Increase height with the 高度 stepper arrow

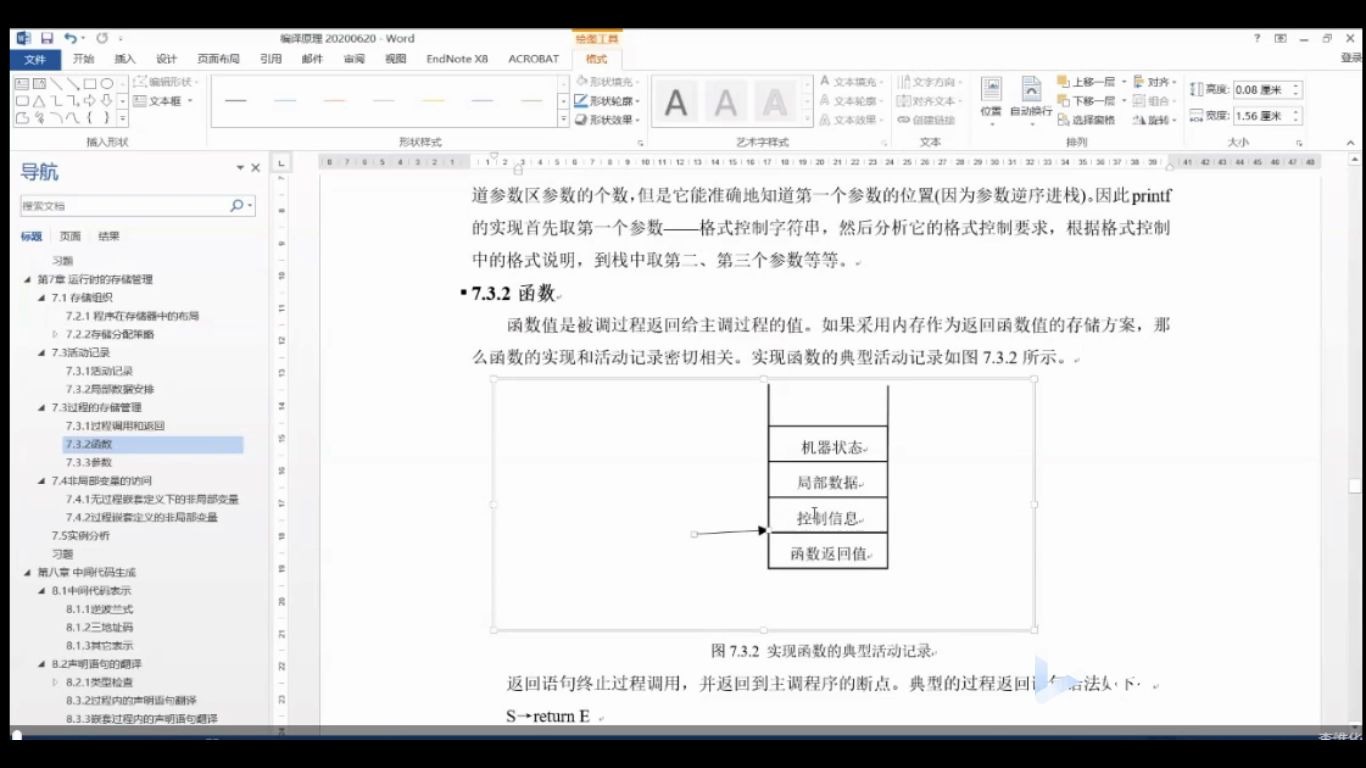coord(1296,85)
